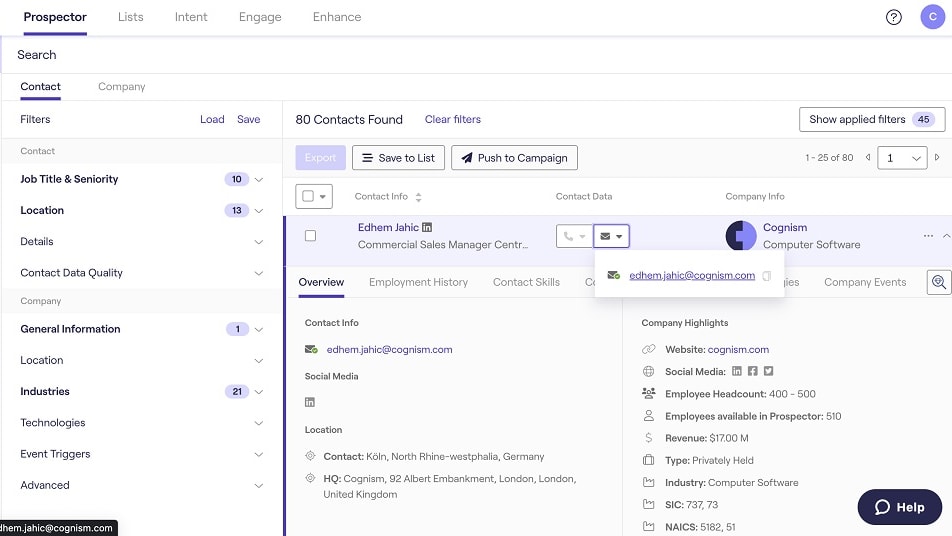Screen dimensions: 952x536
Task: Open the LinkedIn icon under Social Media
Action: tap(310, 402)
